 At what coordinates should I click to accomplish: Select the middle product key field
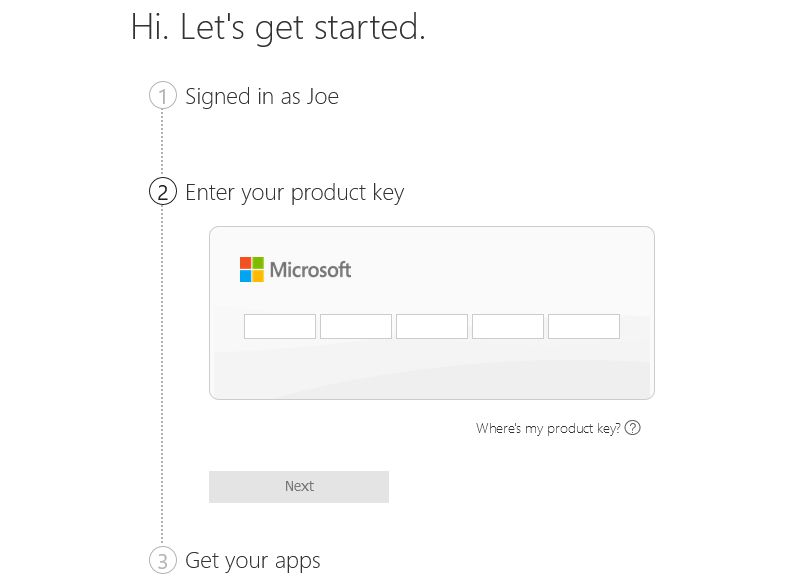click(432, 326)
